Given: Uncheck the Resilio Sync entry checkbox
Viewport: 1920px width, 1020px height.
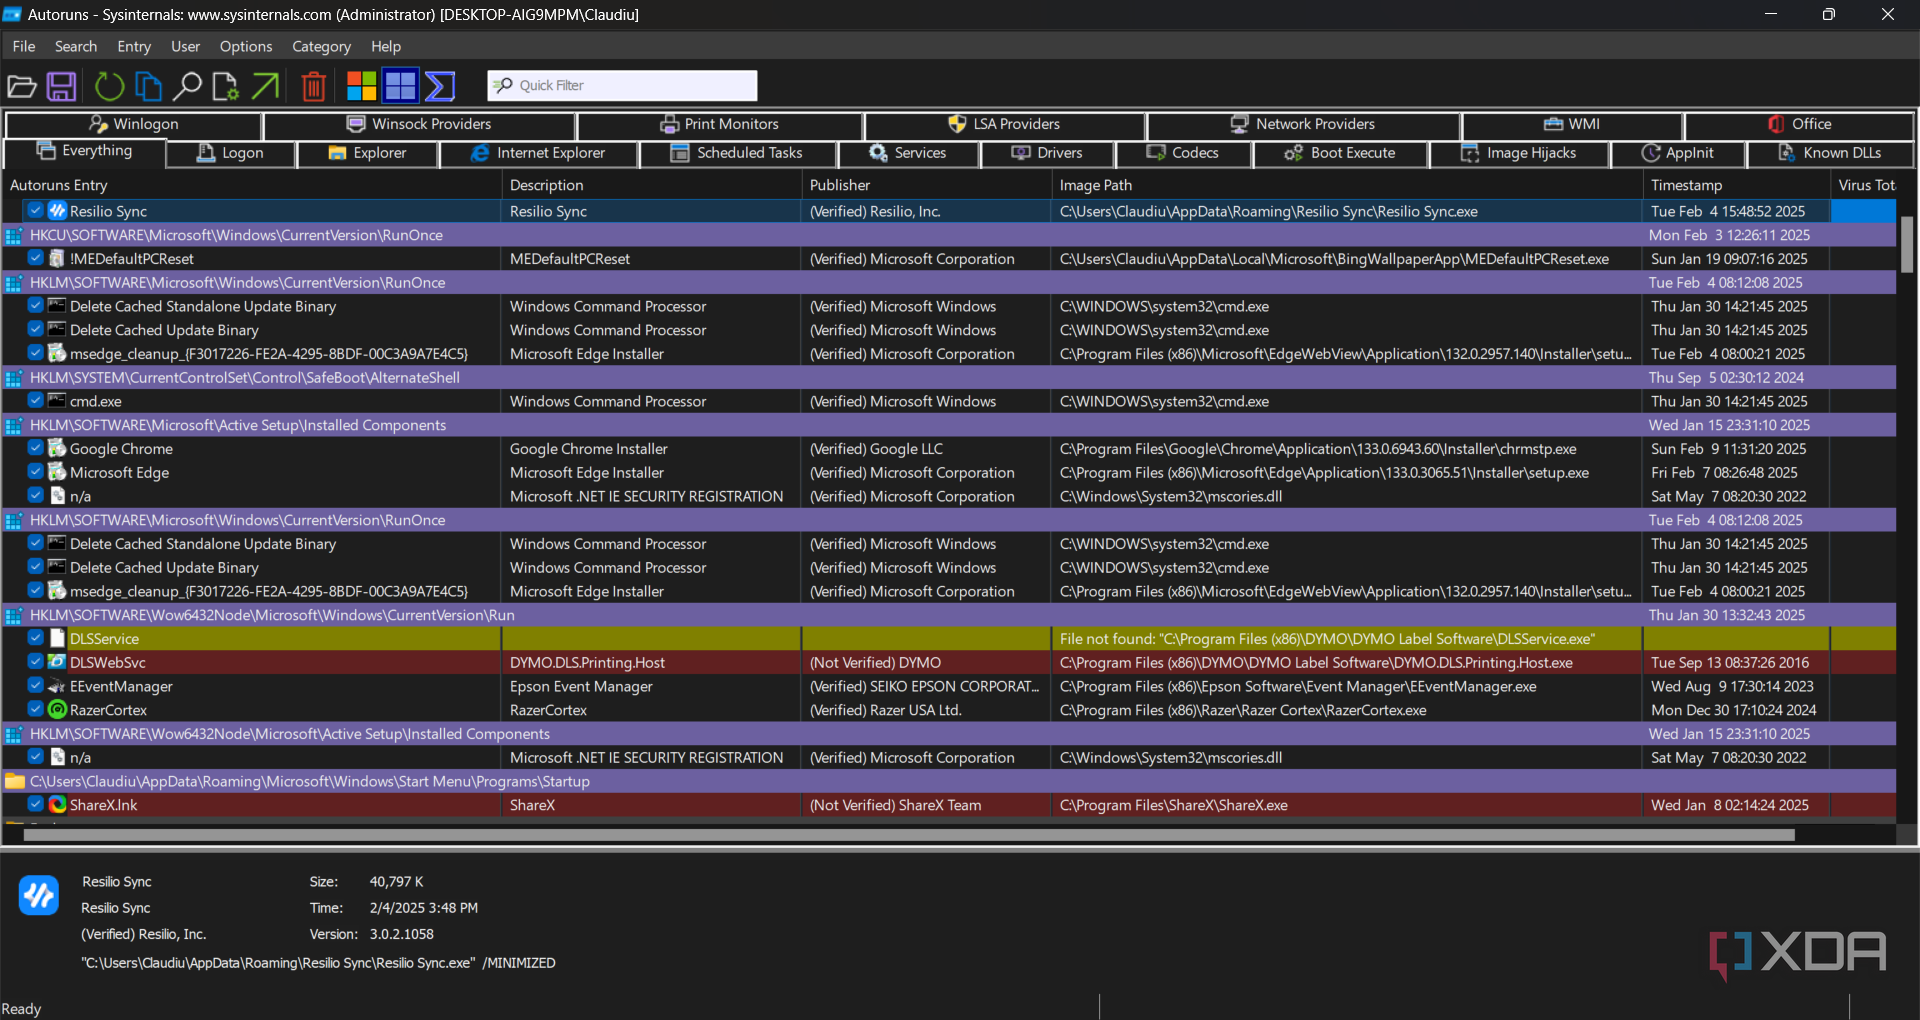Looking at the screenshot, I should (x=36, y=211).
